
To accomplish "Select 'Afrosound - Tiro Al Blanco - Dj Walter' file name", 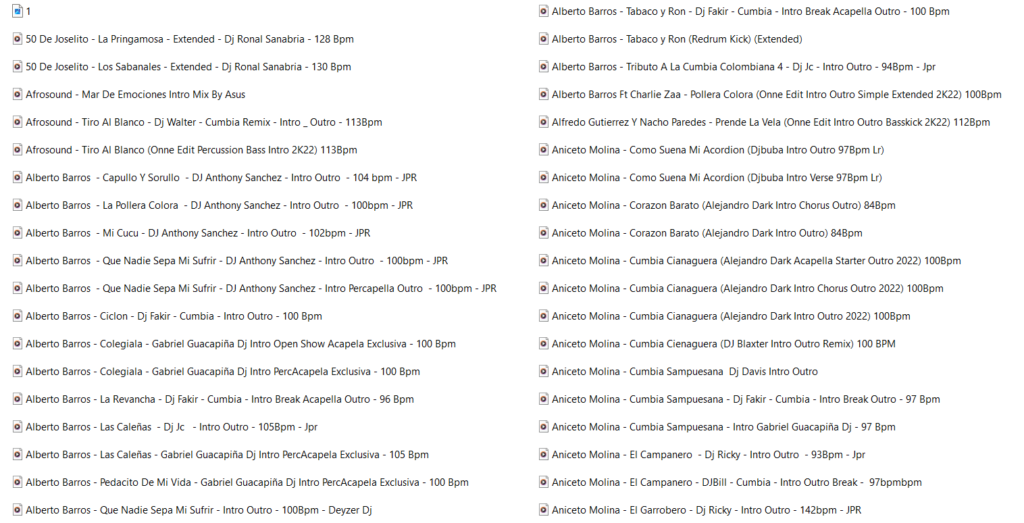I will click(204, 122).
